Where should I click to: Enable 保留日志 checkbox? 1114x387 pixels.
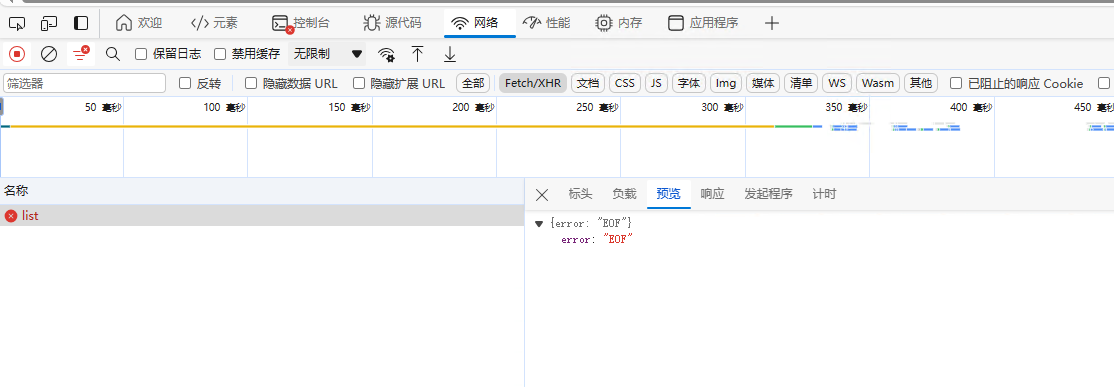(141, 54)
